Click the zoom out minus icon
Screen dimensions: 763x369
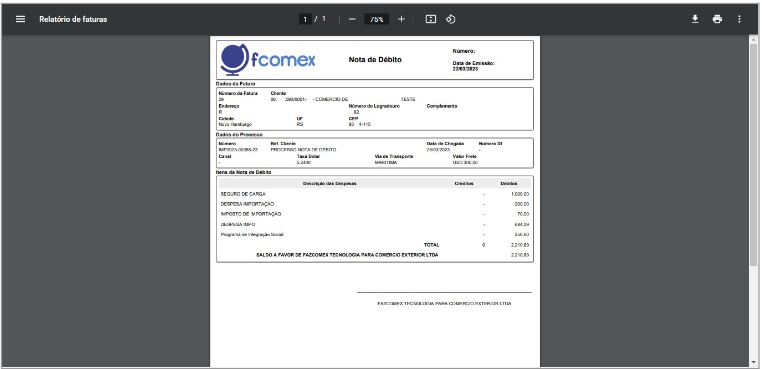coord(353,19)
